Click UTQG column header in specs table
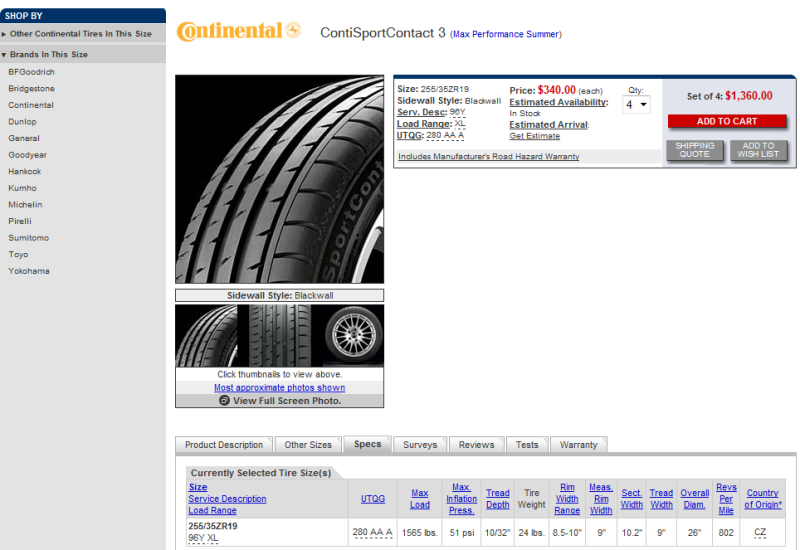 [x=373, y=499]
